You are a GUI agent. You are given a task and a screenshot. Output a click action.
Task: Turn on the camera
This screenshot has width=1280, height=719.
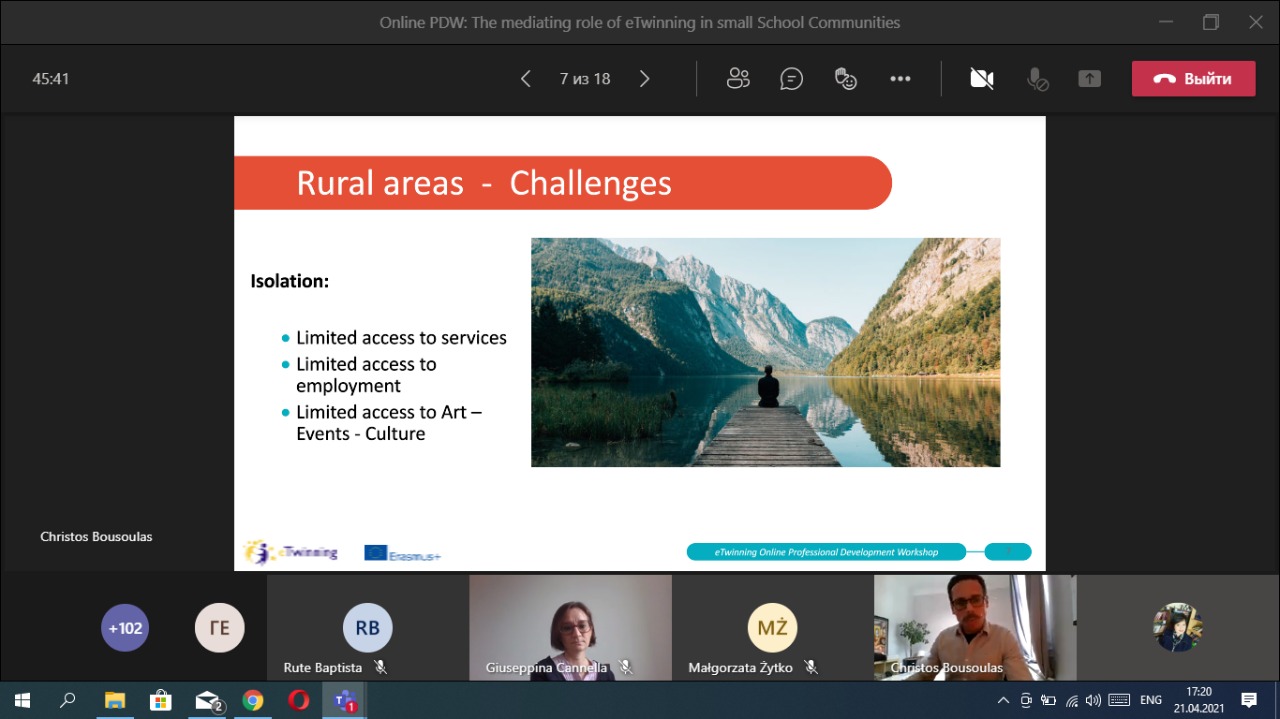pyautogui.click(x=981, y=79)
